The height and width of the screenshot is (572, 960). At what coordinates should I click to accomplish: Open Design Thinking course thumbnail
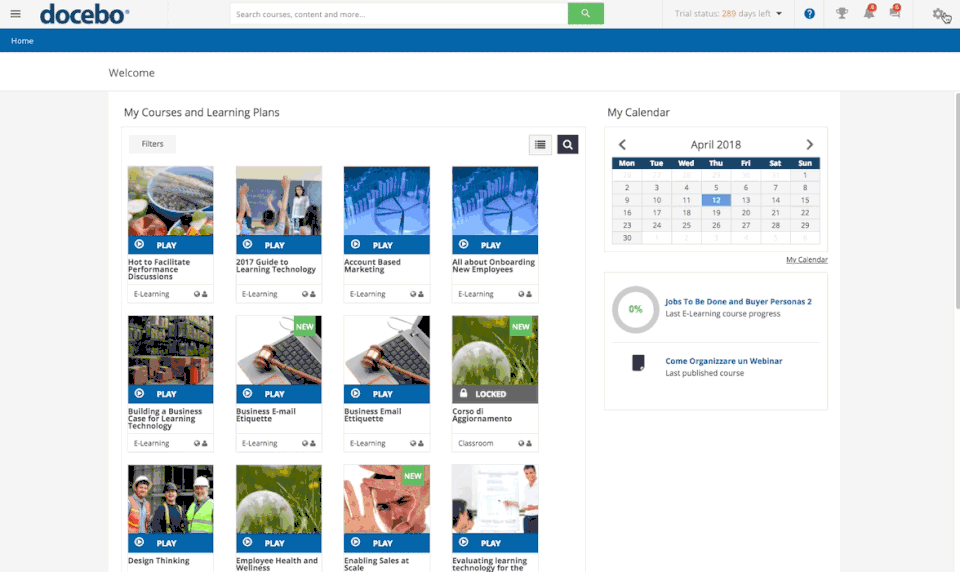click(x=170, y=499)
